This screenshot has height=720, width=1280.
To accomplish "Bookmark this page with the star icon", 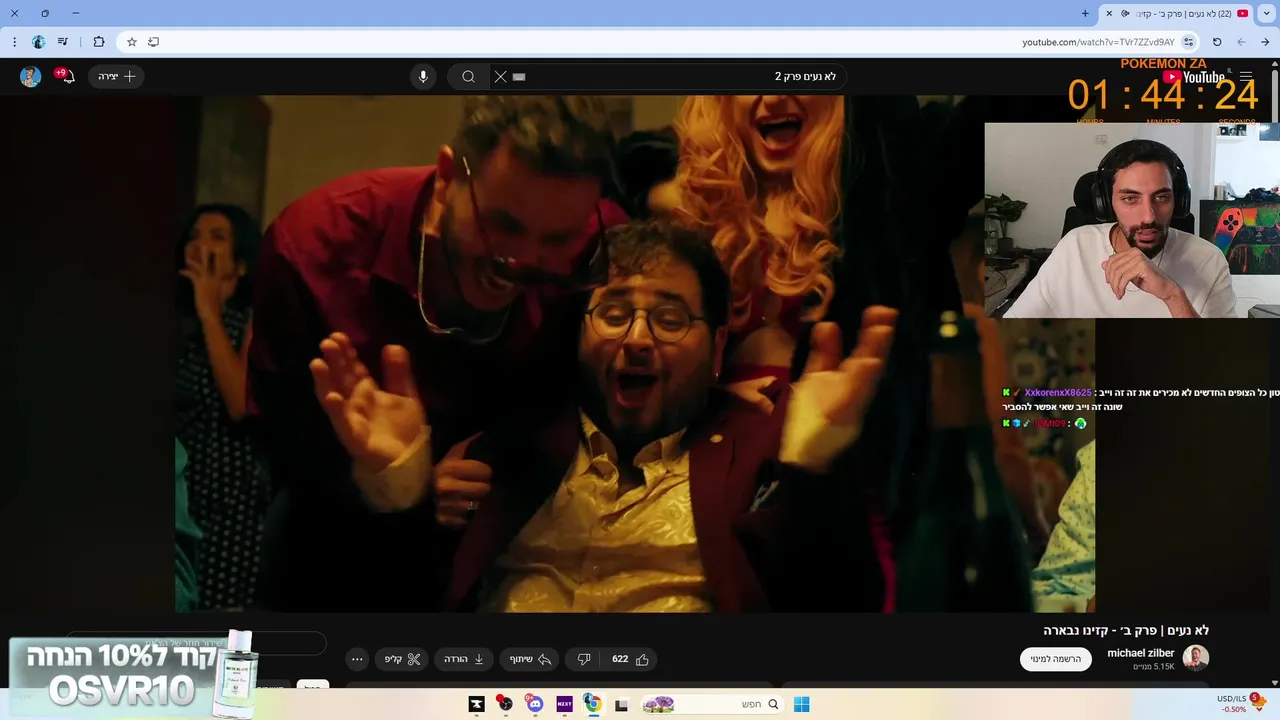I will click(131, 42).
